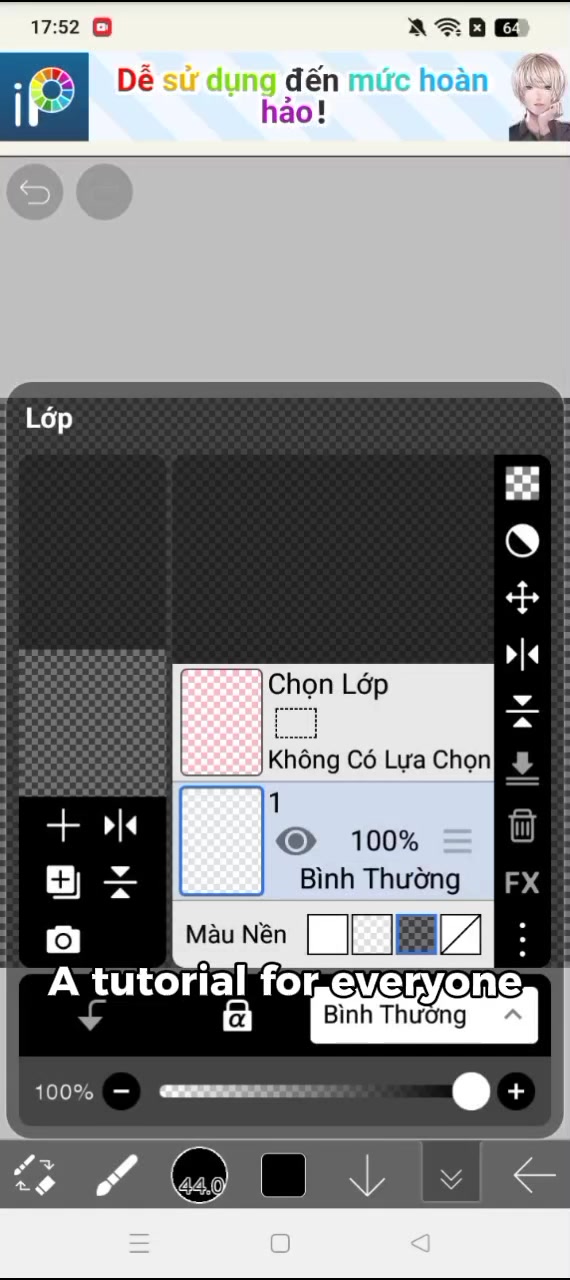Open the FX filter option
570x1280 pixels.
[x=522, y=883]
